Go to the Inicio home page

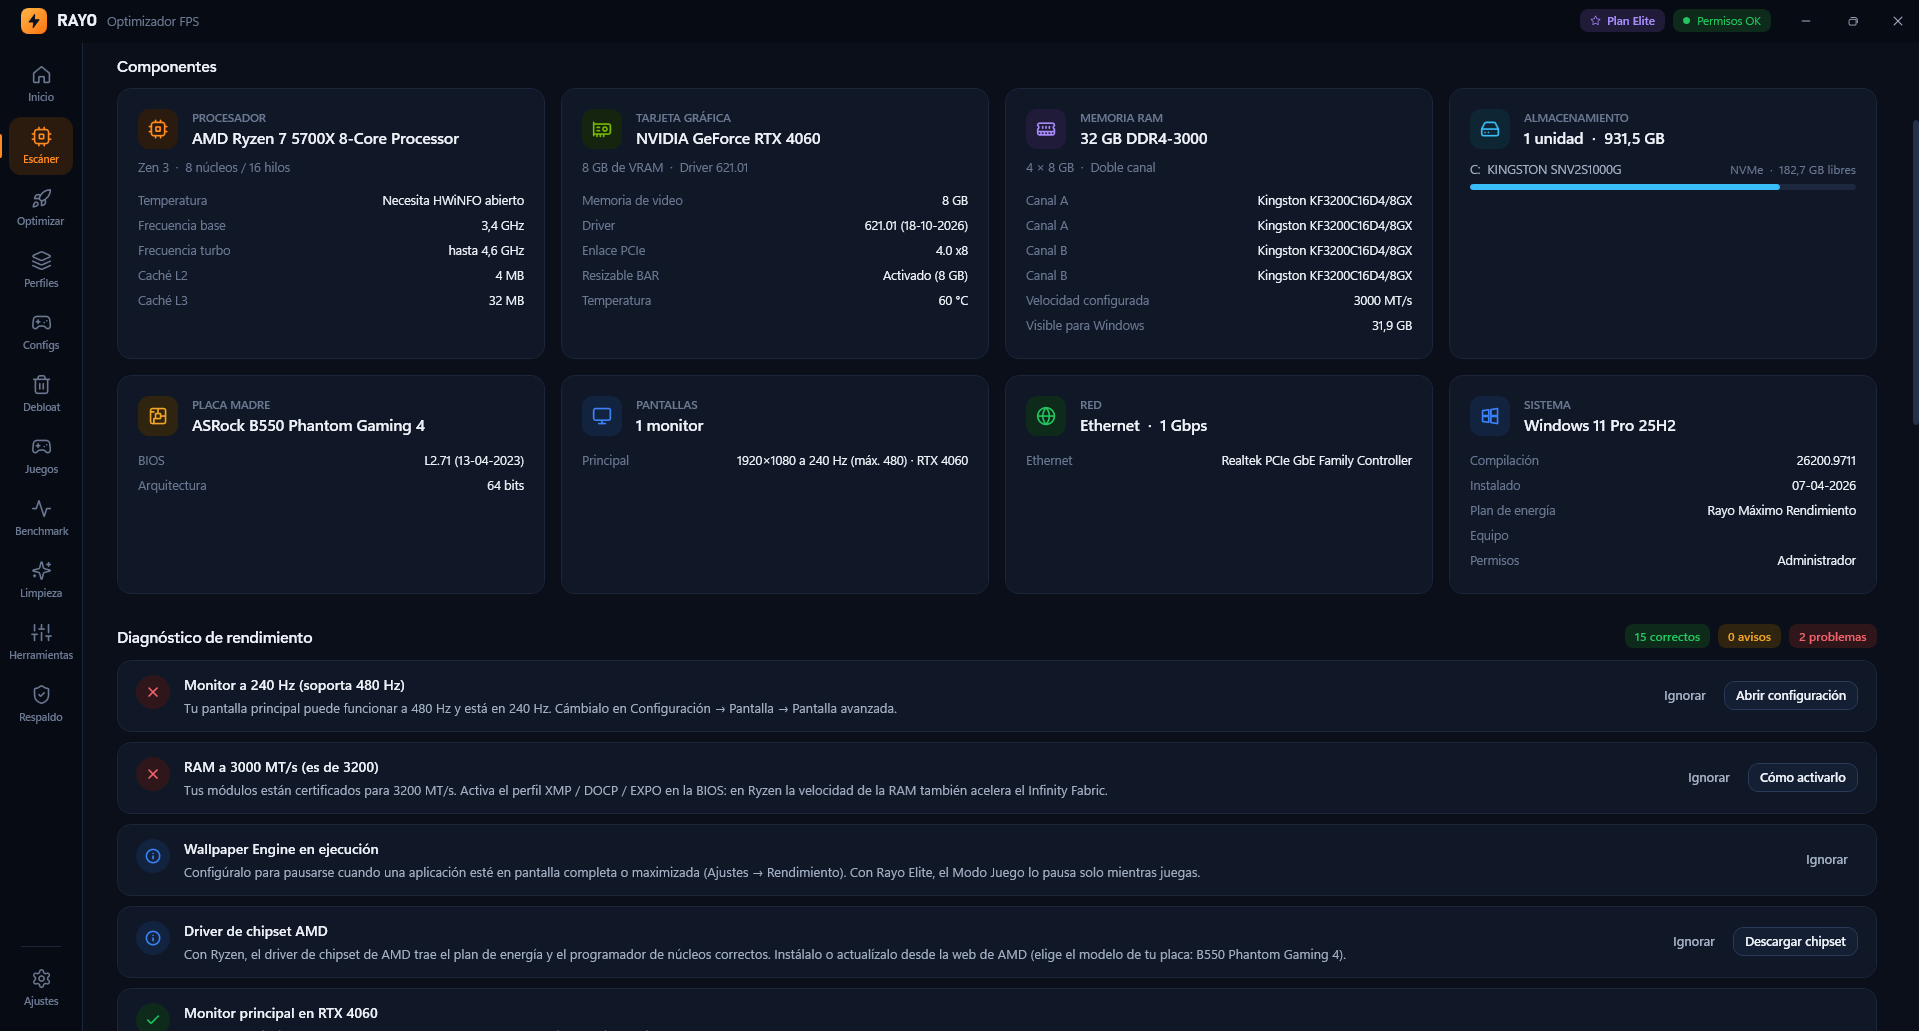click(41, 84)
